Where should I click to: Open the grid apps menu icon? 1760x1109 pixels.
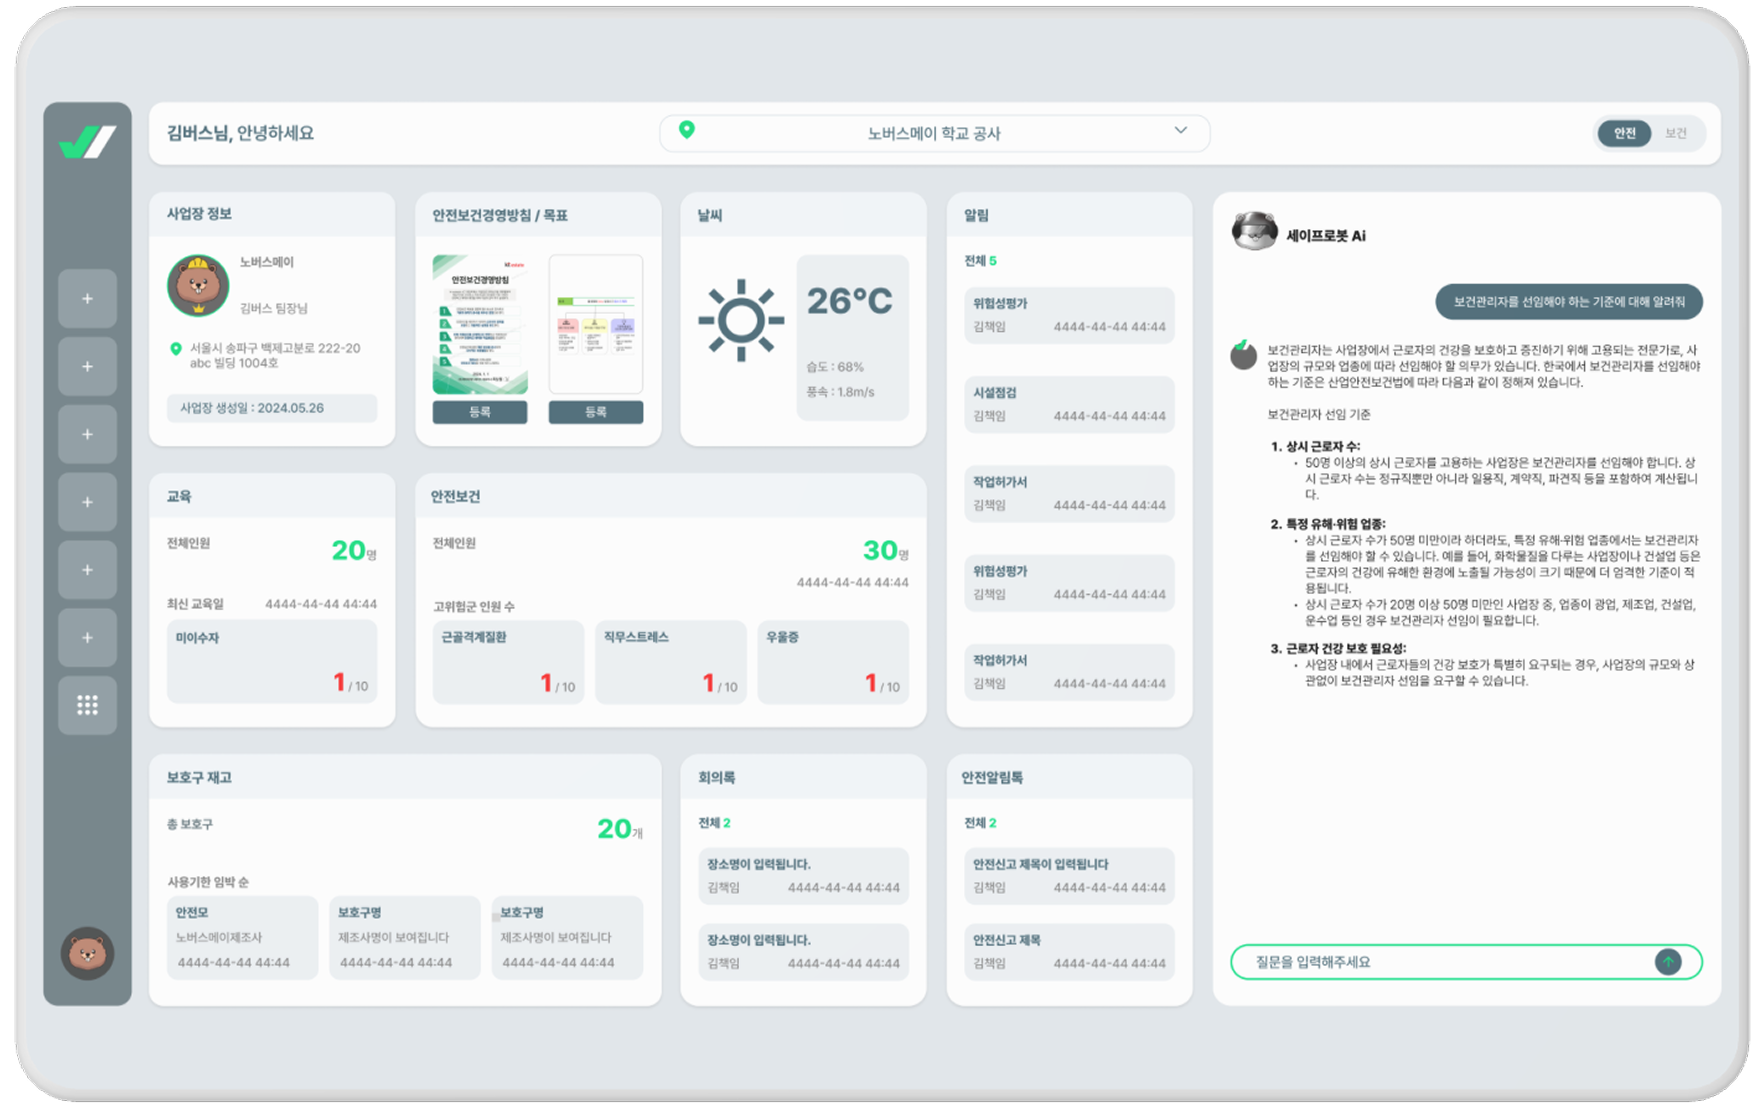87,705
